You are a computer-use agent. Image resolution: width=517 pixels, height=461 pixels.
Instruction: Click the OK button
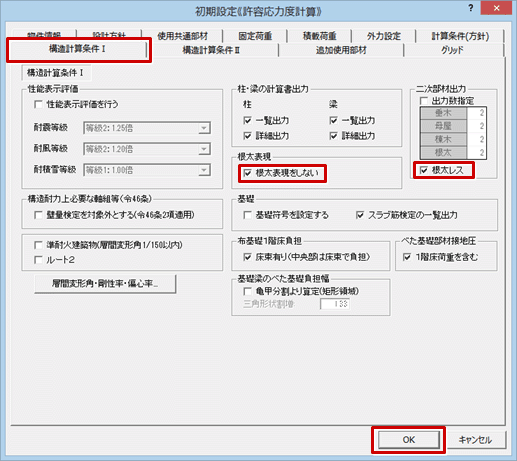(409, 440)
